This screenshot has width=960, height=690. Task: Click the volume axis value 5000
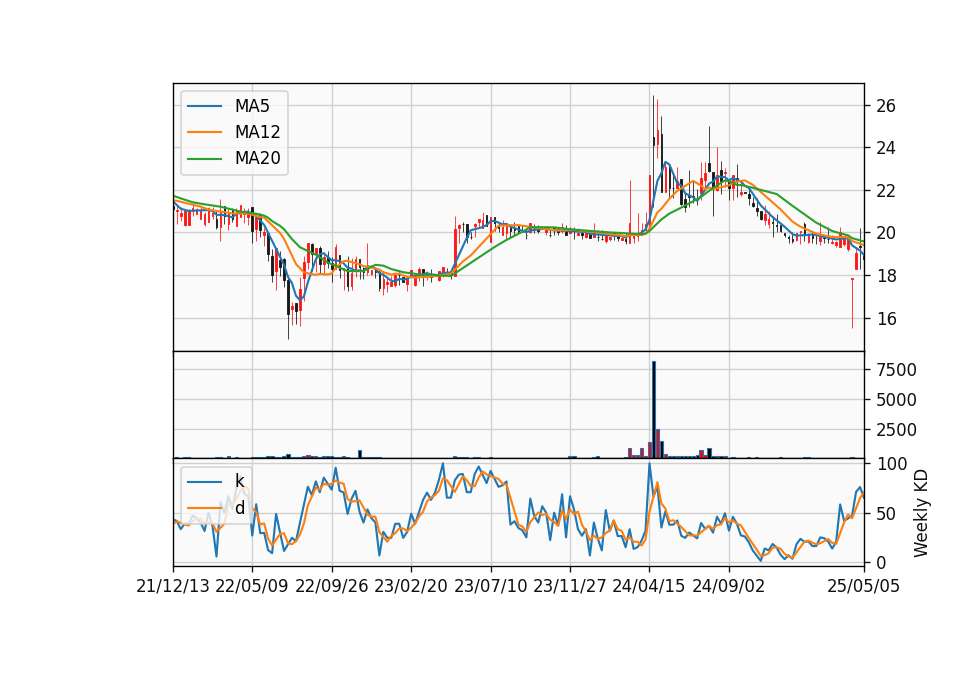pyautogui.click(x=896, y=400)
